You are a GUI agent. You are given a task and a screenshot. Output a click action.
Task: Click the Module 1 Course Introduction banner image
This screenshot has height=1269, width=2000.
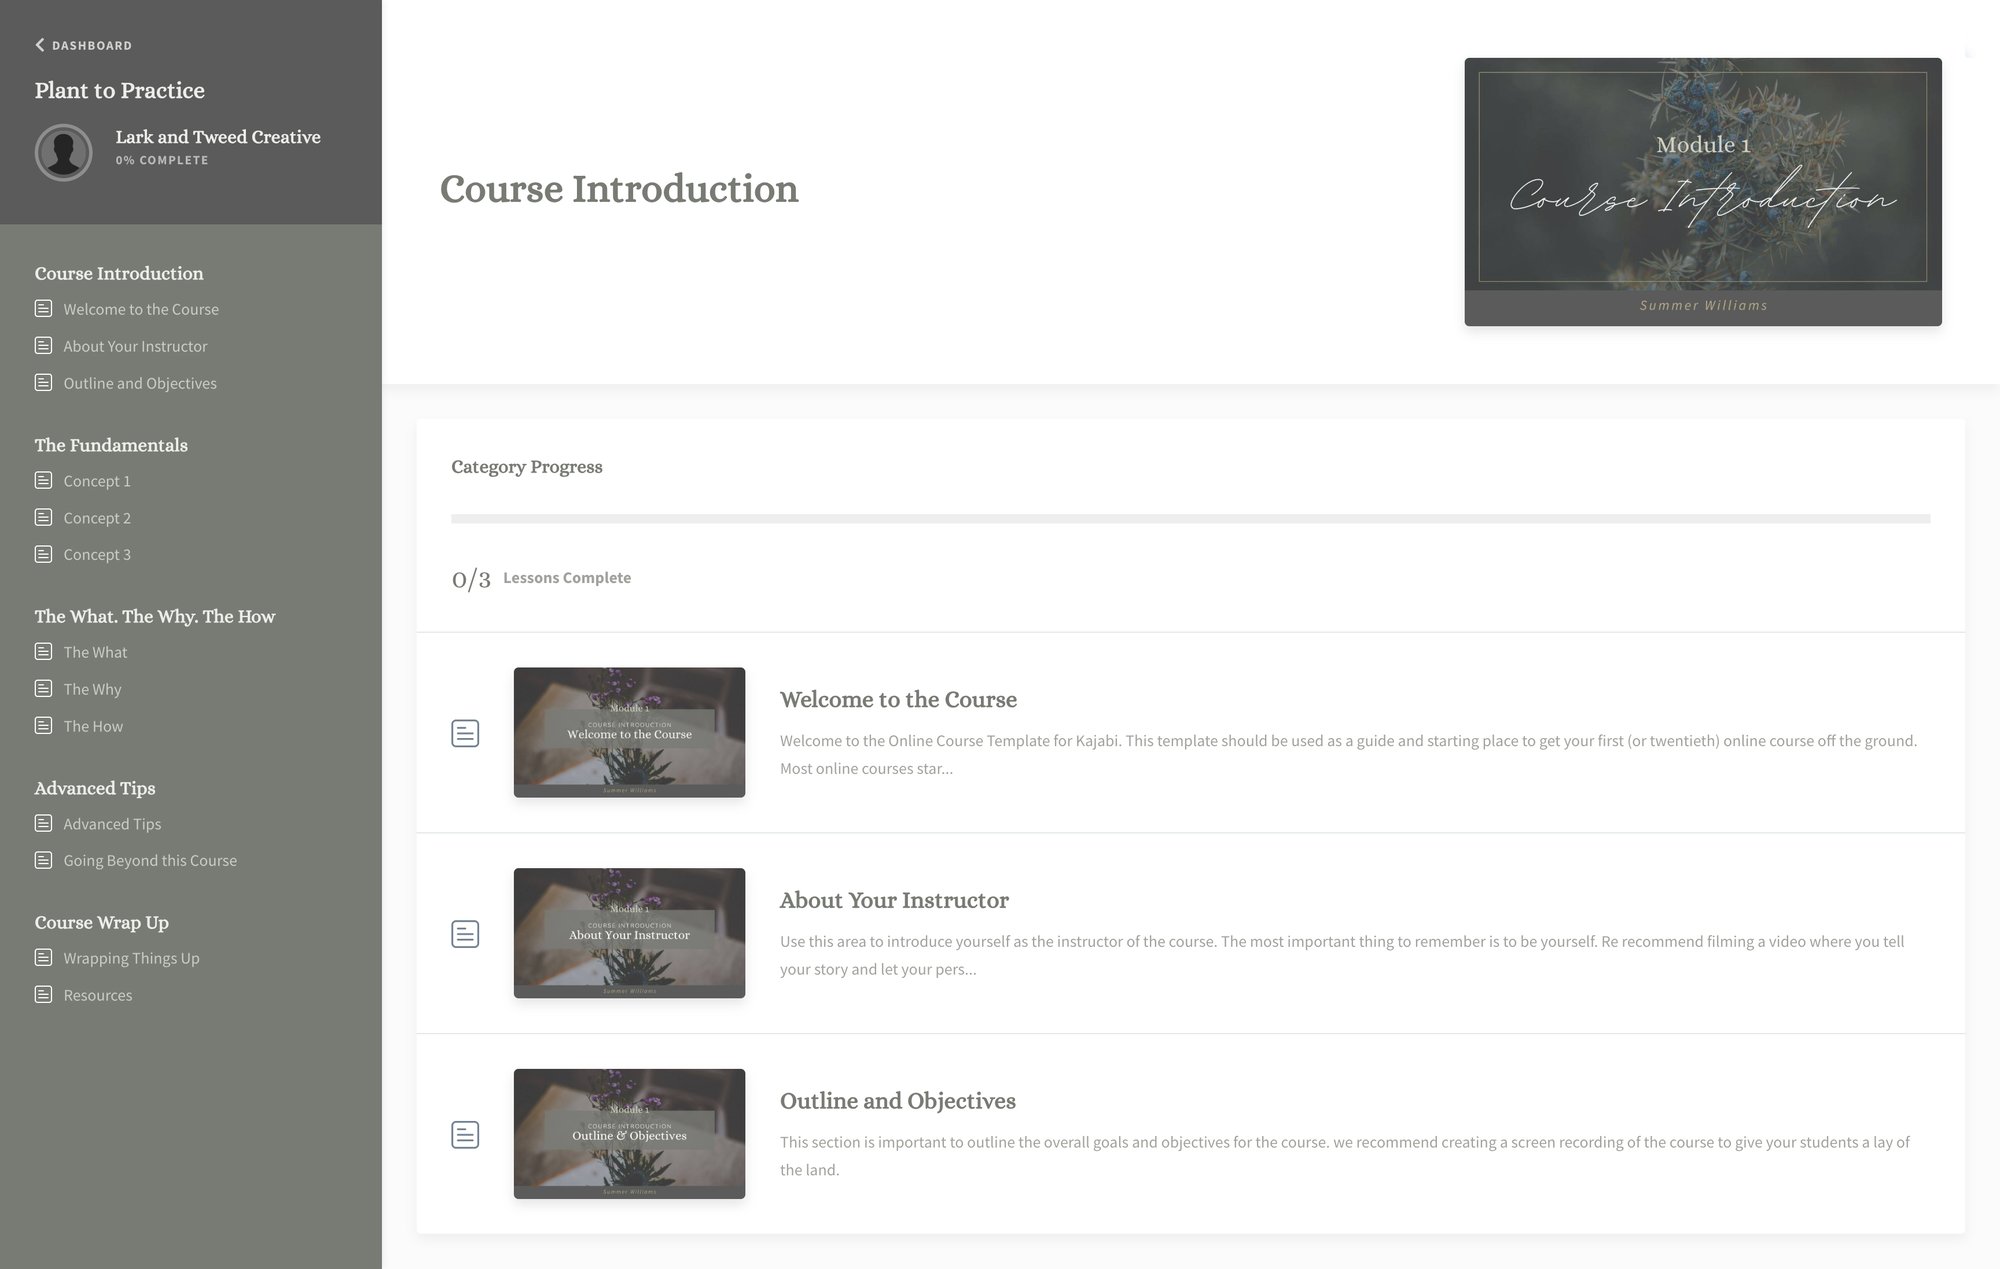point(1702,191)
